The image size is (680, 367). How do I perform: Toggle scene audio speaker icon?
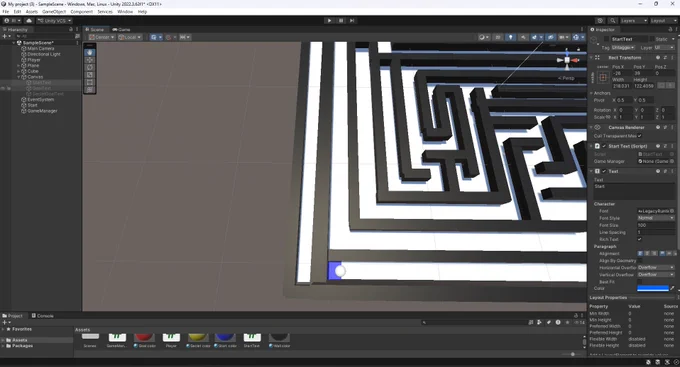click(523, 37)
